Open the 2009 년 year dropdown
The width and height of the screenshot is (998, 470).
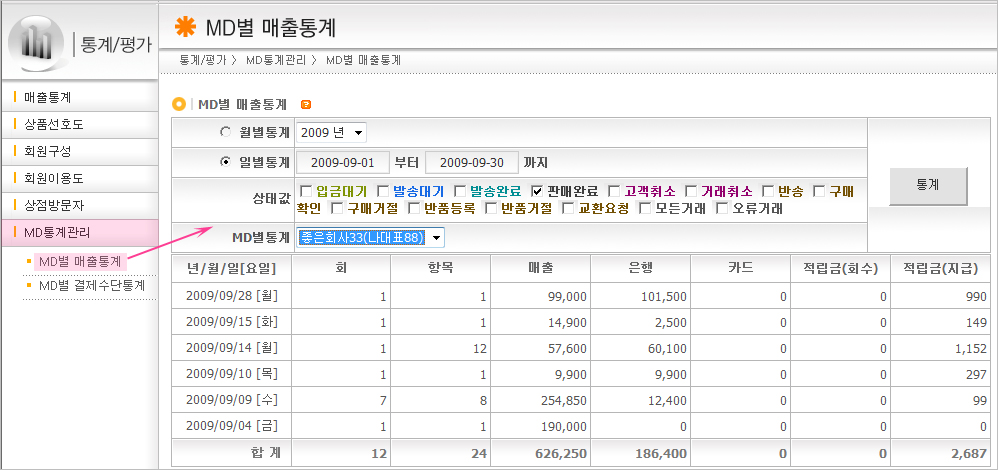[x=332, y=132]
